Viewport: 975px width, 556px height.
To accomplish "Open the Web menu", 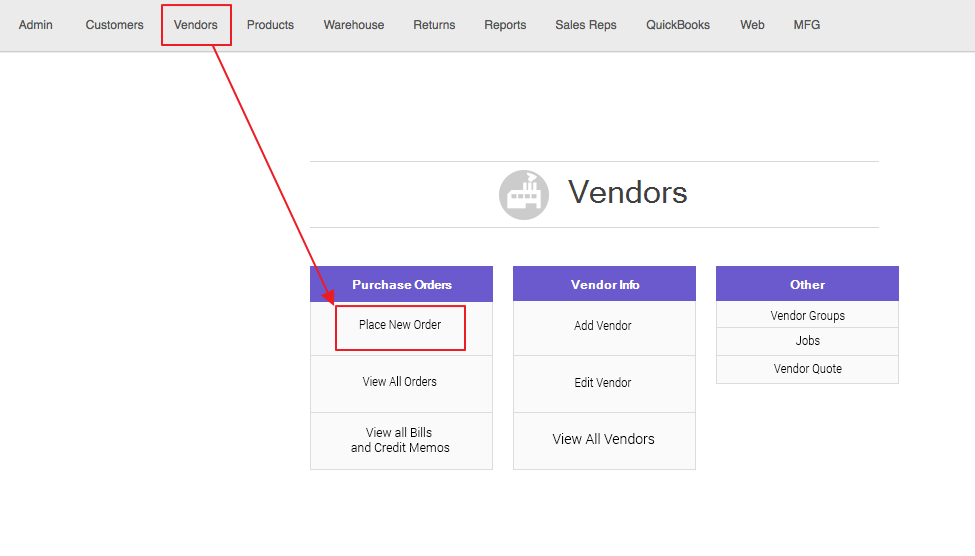I will pos(752,25).
